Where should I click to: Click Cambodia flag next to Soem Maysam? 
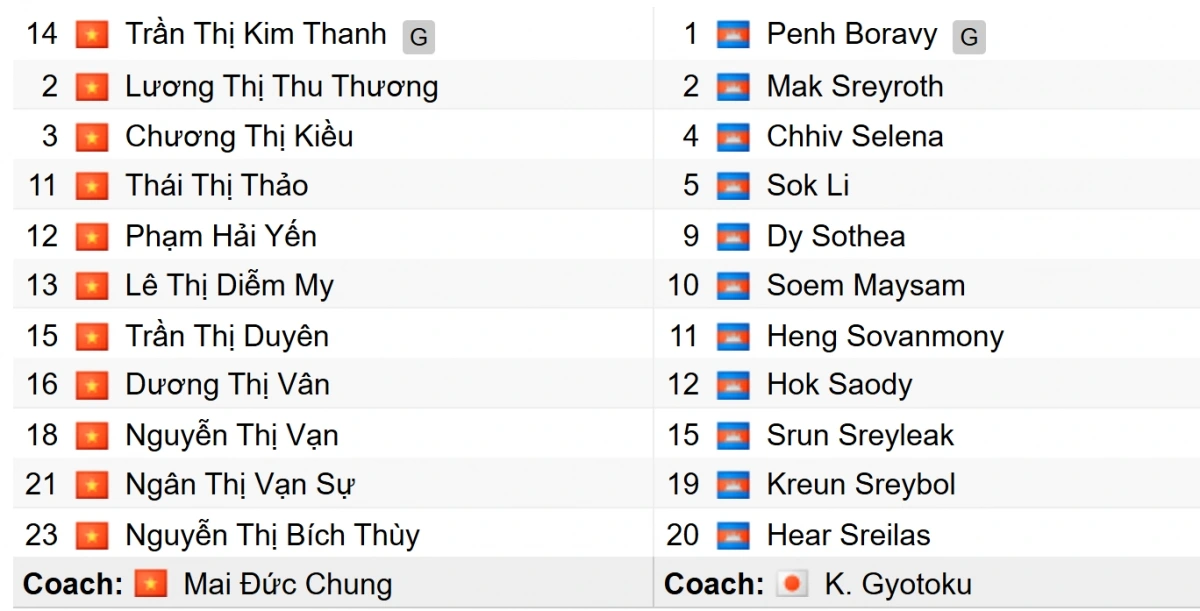(733, 286)
